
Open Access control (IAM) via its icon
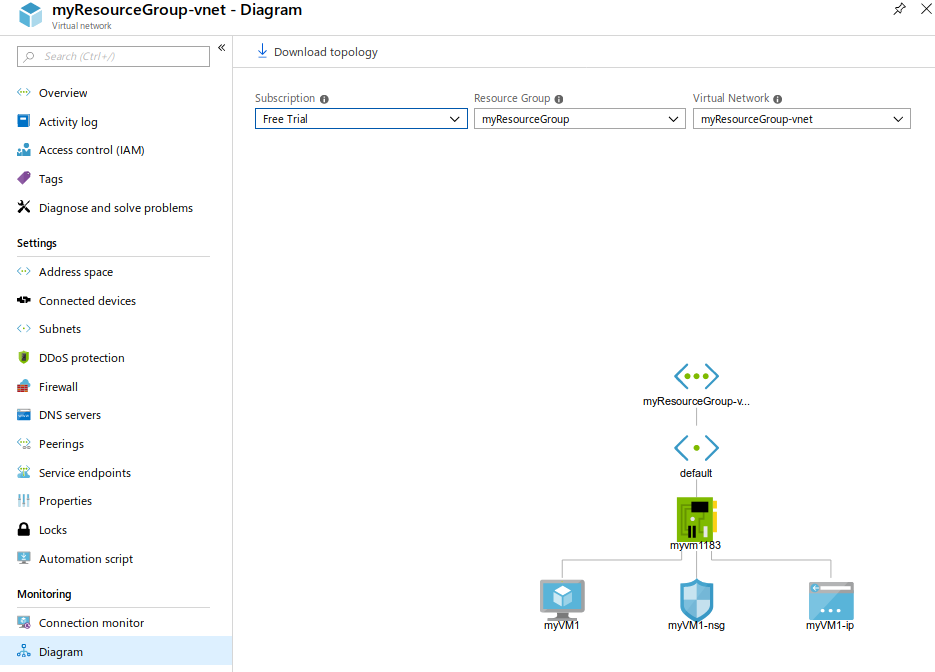(x=24, y=150)
